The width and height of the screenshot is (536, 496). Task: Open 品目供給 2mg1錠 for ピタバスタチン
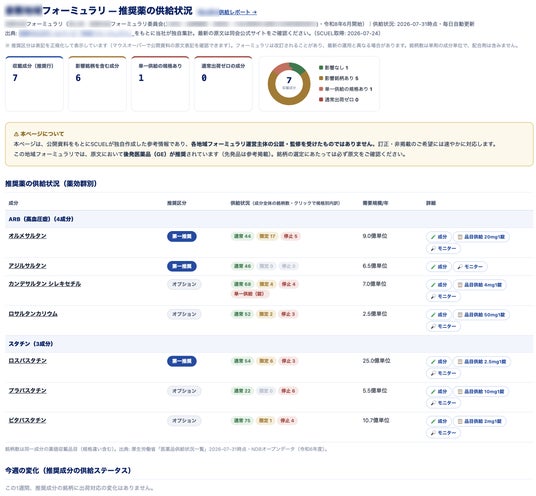[480, 421]
